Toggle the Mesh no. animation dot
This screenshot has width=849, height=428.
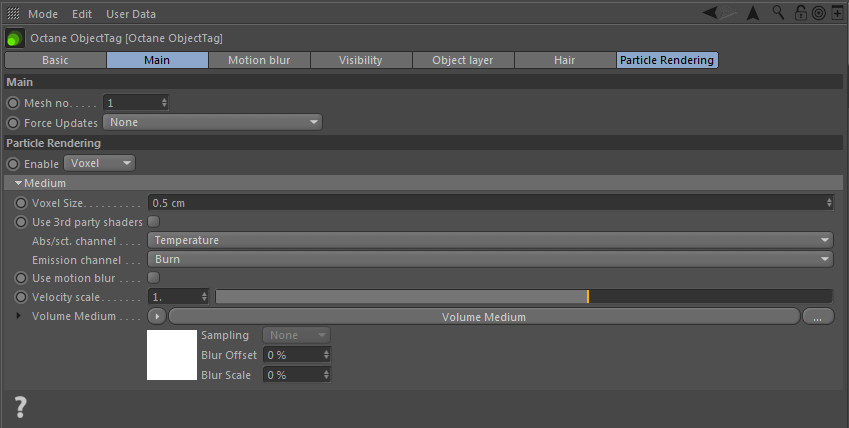tap(13, 103)
